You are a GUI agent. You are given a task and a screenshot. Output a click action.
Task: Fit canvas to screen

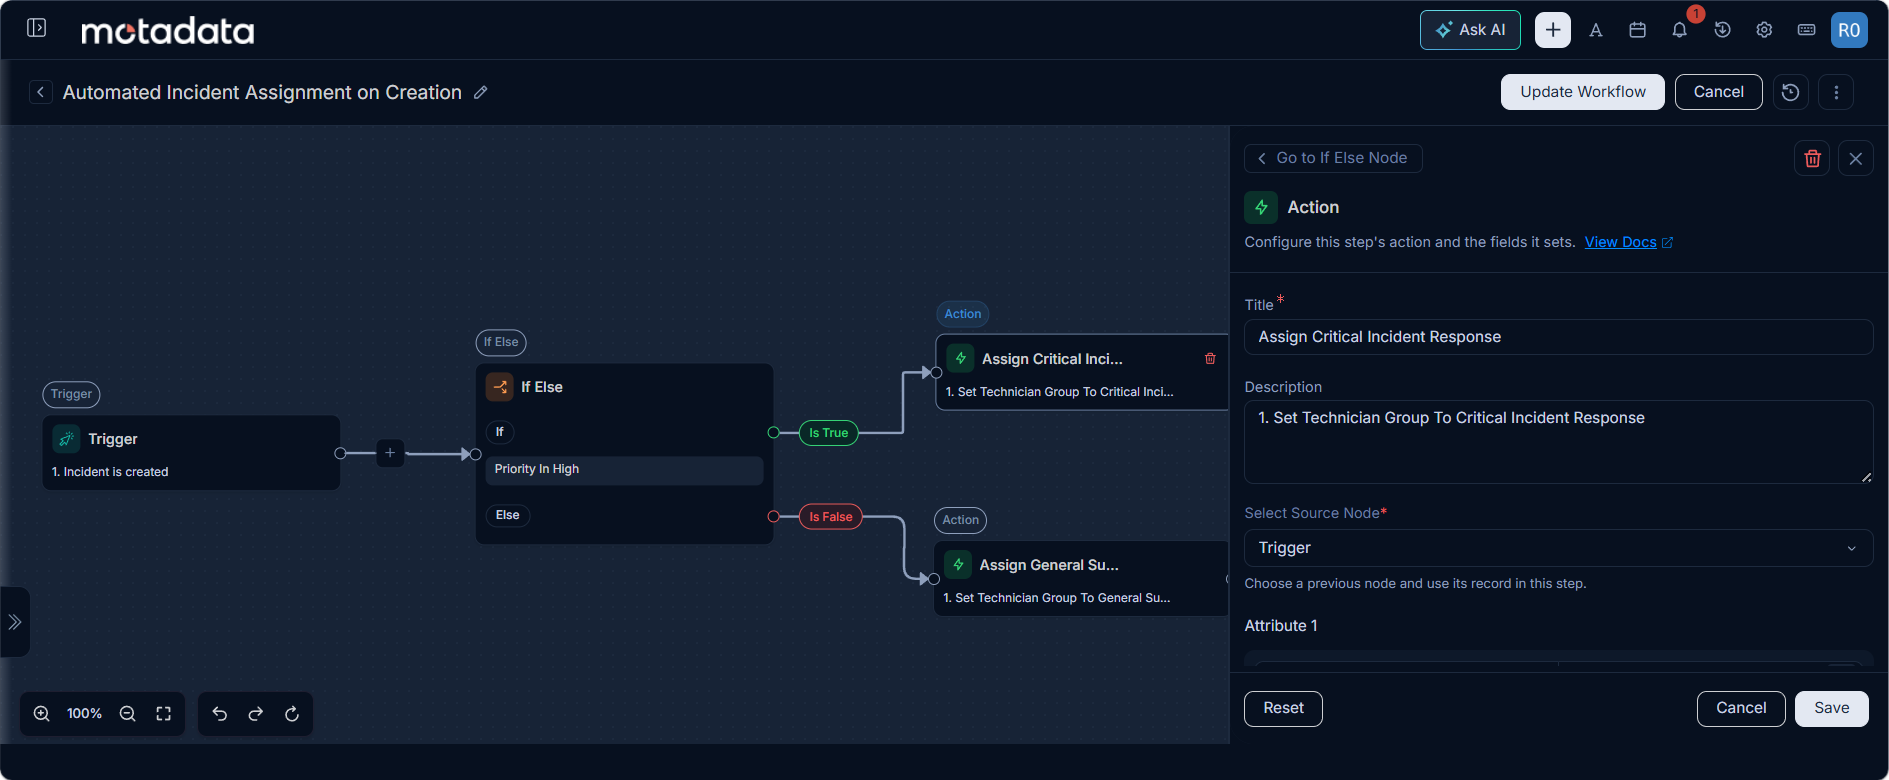(164, 714)
